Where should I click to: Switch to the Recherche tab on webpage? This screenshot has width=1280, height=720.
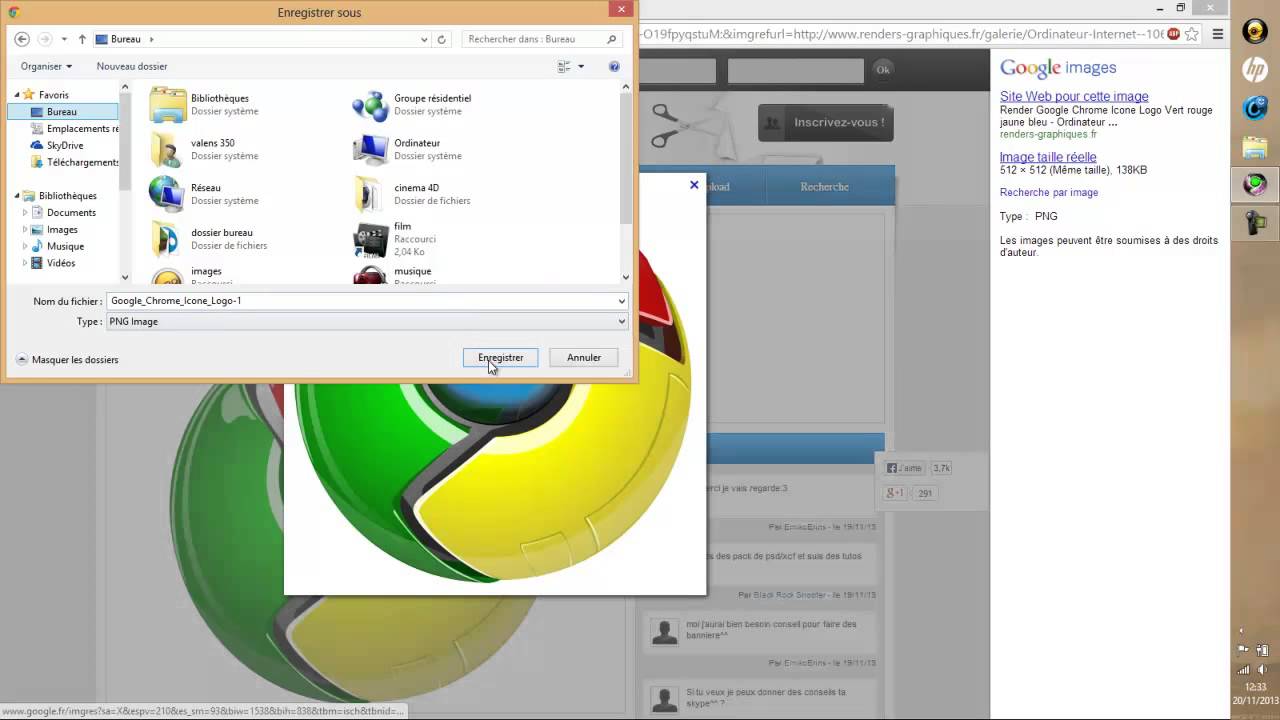(x=824, y=187)
